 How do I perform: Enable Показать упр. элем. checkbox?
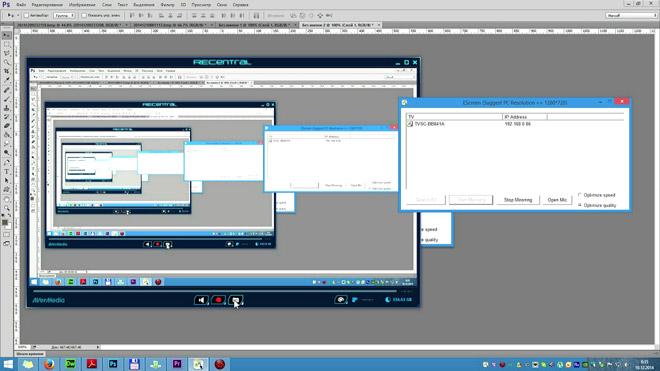(84, 16)
